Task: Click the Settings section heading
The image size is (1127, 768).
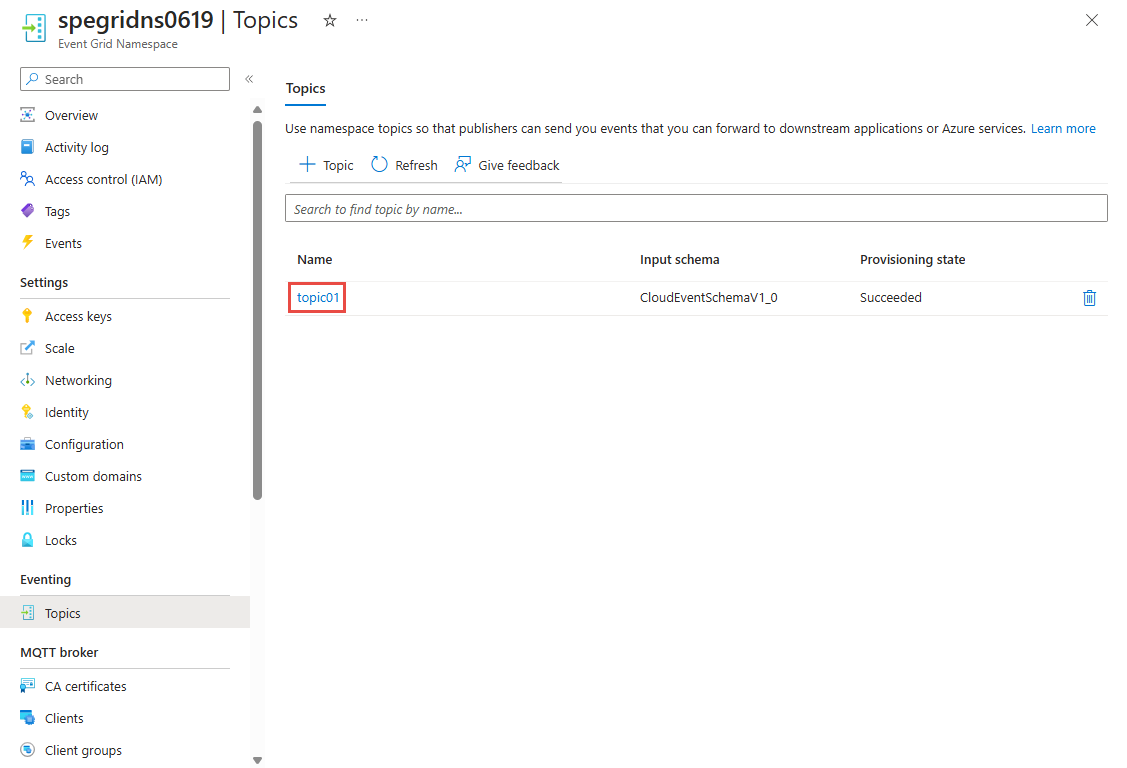Action: pyautogui.click(x=44, y=282)
